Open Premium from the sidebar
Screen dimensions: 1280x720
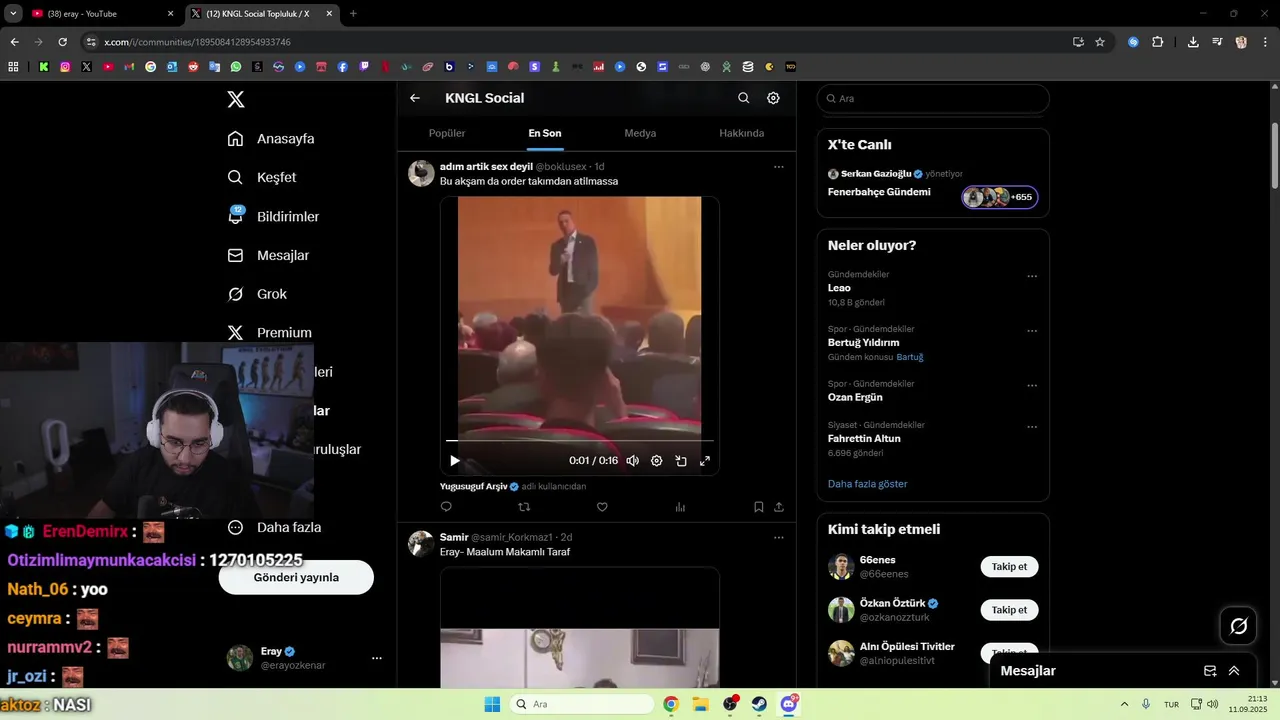[269, 333]
